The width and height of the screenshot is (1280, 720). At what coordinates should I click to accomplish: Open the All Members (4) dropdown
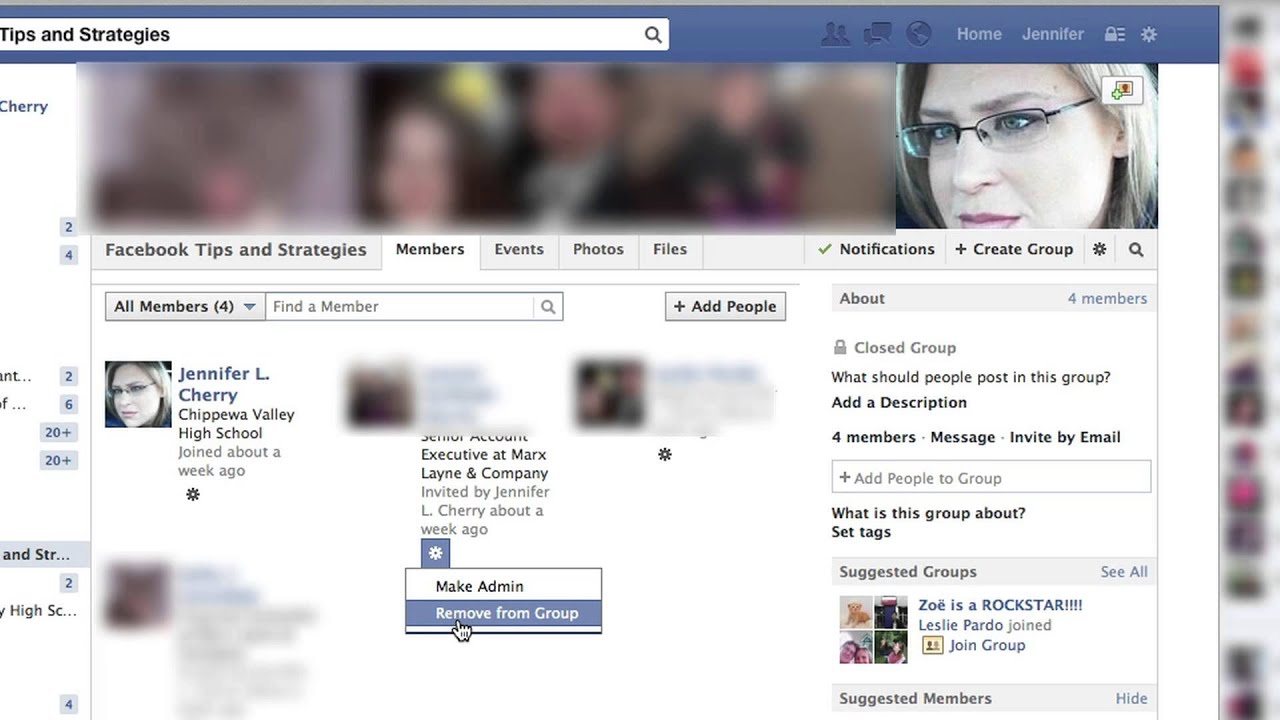coord(185,307)
